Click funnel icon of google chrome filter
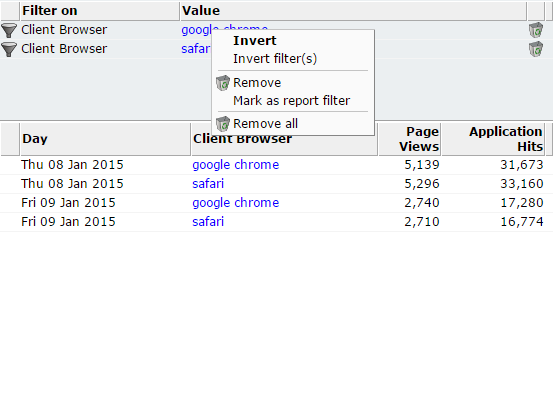The height and width of the screenshot is (401, 553). click(9, 30)
